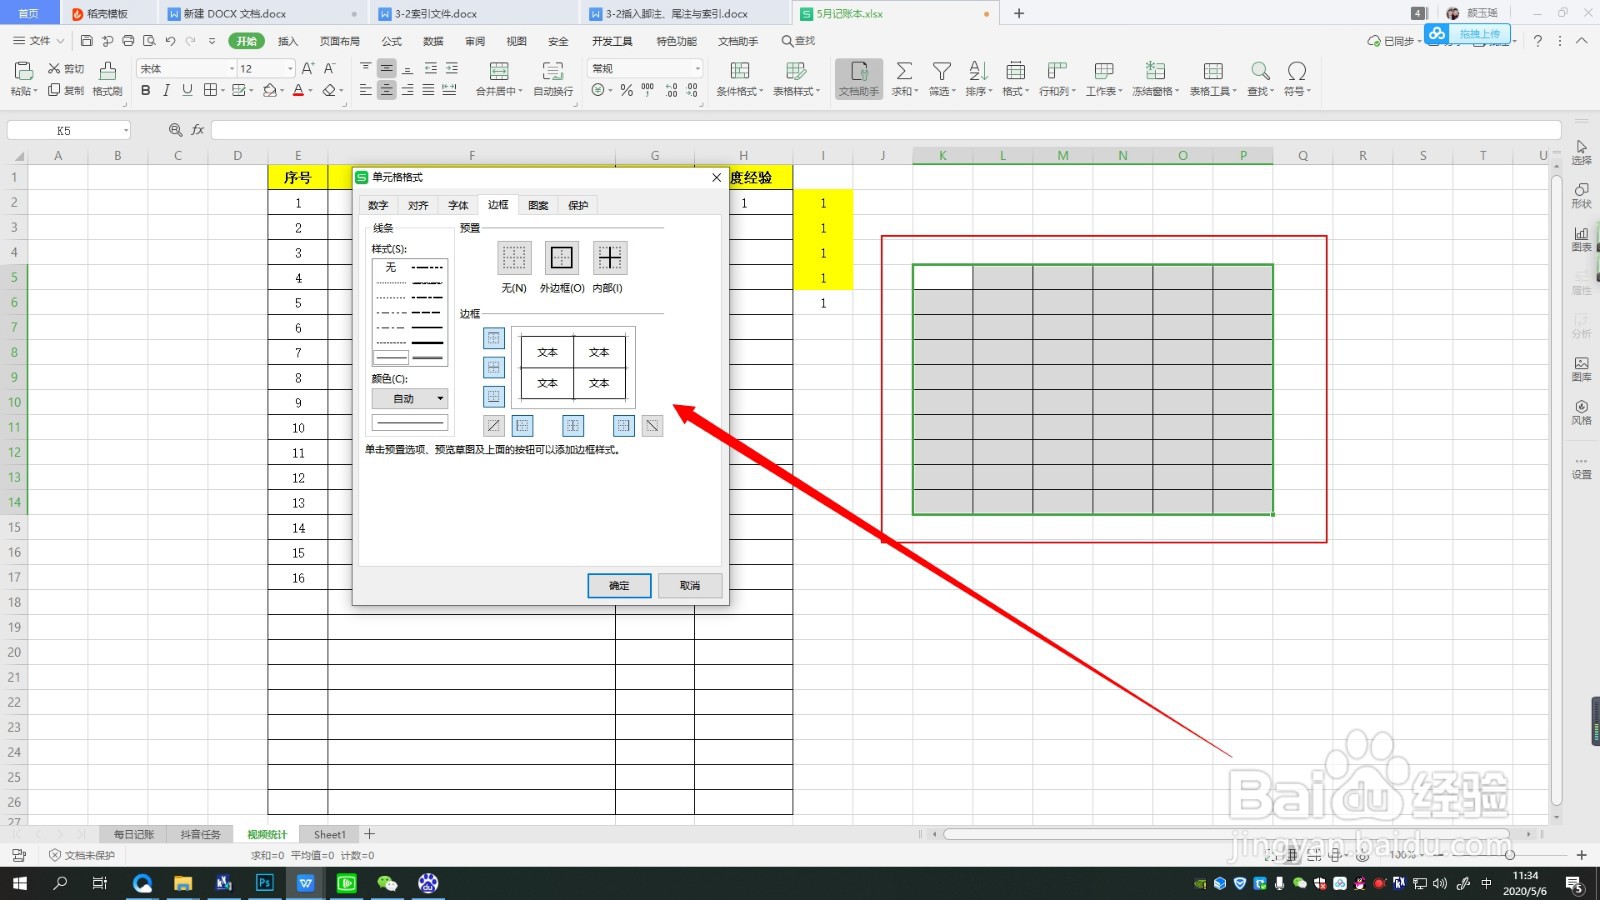This screenshot has width=1600, height=900.
Task: Open the 形状 panel in right sidebar
Action: pyautogui.click(x=1581, y=195)
